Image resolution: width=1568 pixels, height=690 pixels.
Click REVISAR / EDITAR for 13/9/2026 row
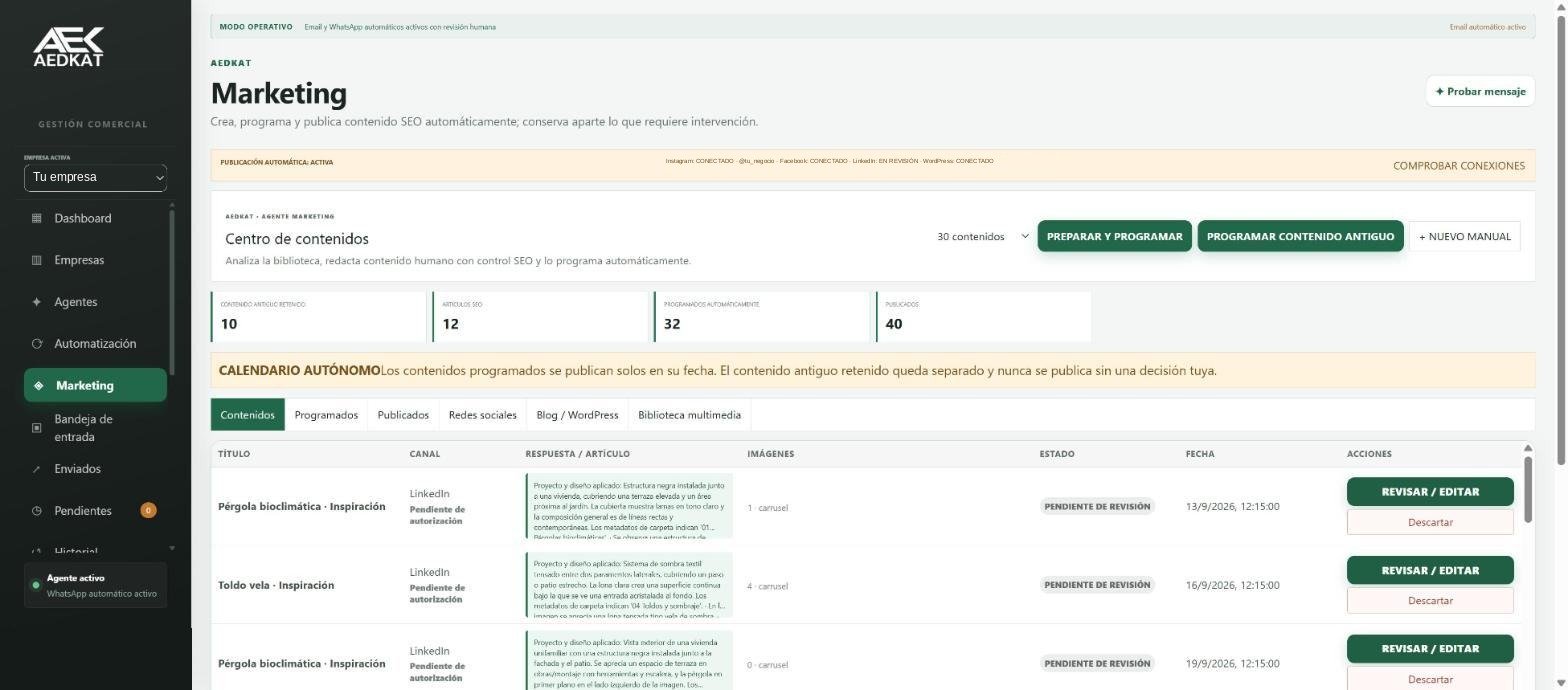pos(1430,492)
